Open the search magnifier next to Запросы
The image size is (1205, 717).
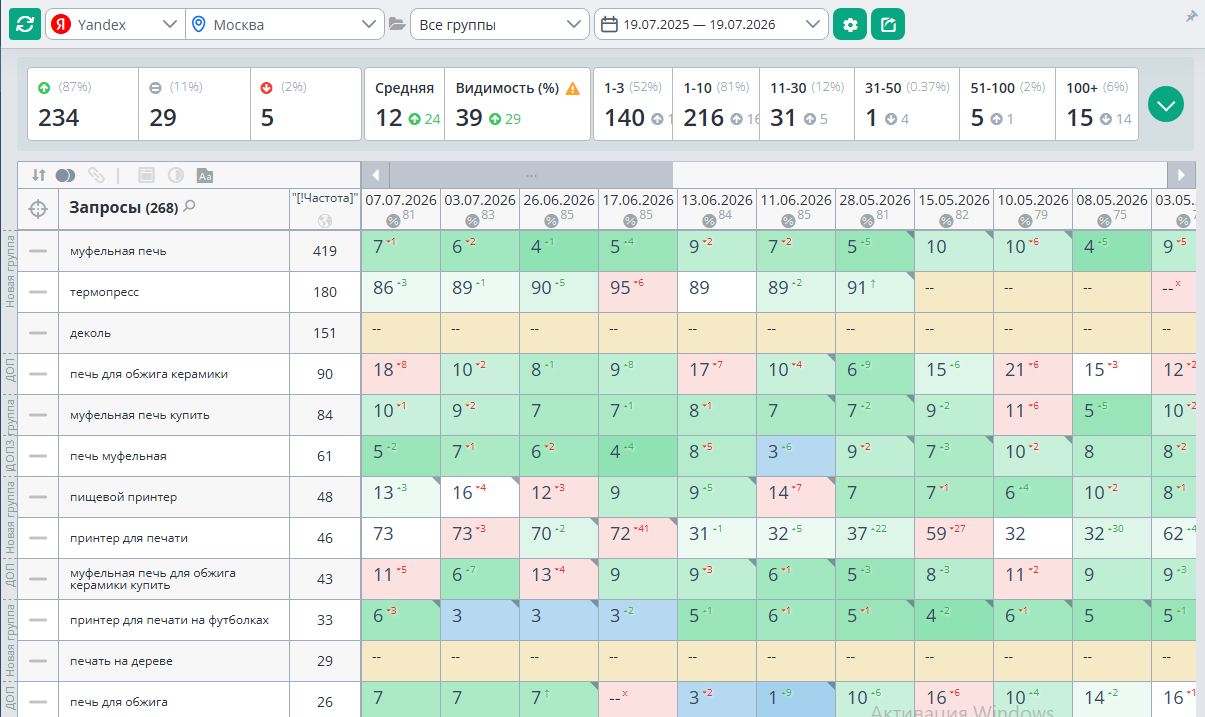click(189, 207)
